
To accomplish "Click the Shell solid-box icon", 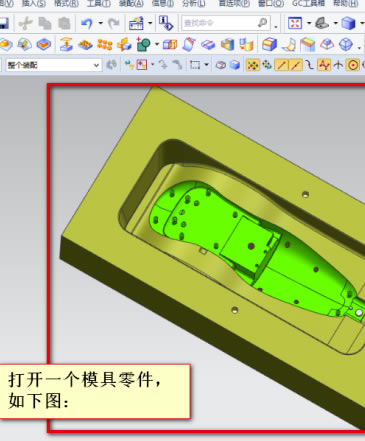I will click(269, 44).
